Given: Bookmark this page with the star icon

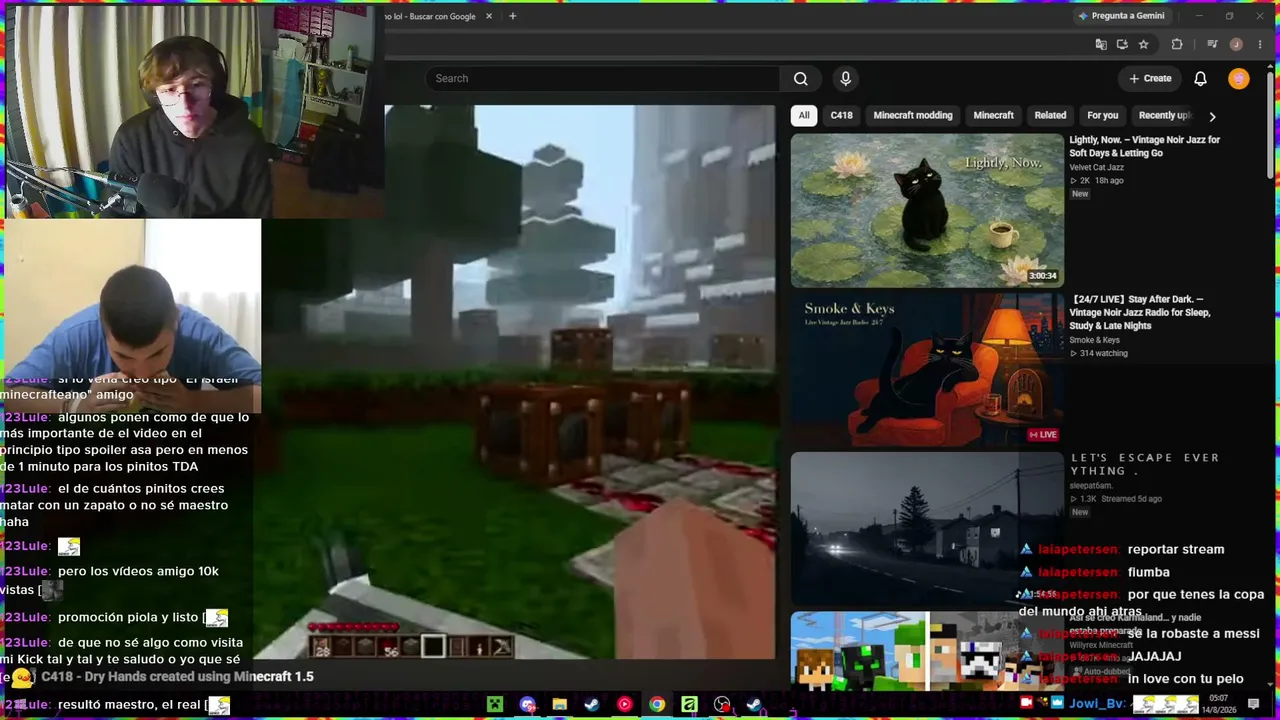Looking at the screenshot, I should (1144, 44).
